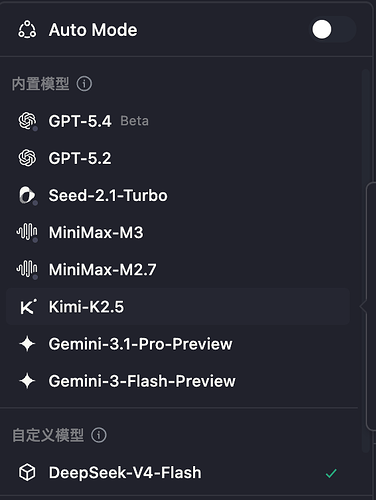Click the green checkmark on DeepSeek-V4-Flash
This screenshot has width=376, height=500.
(x=331, y=473)
